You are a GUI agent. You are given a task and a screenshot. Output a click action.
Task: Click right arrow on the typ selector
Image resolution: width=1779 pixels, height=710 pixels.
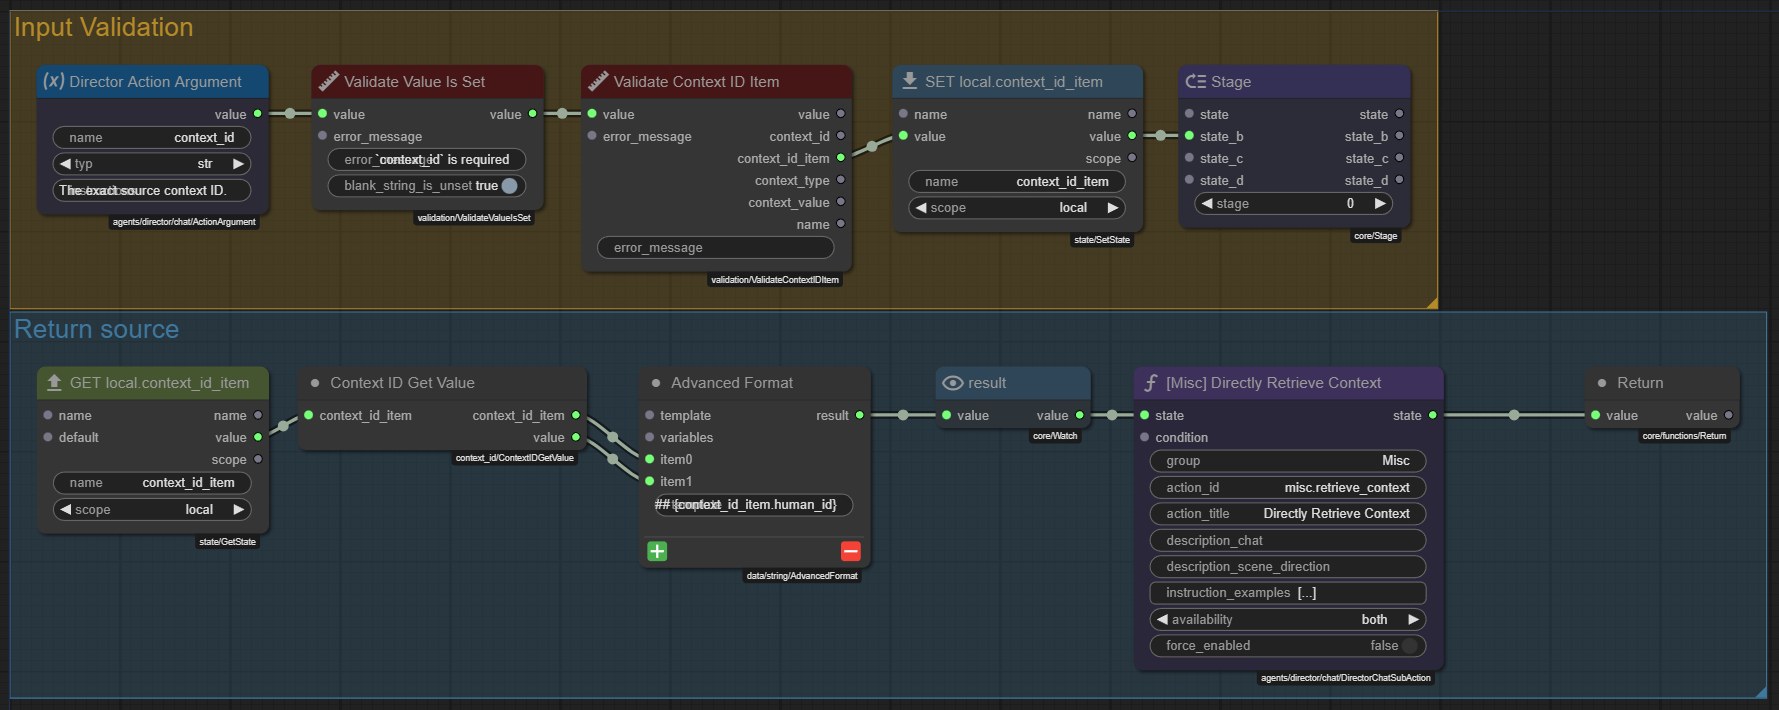[238, 164]
